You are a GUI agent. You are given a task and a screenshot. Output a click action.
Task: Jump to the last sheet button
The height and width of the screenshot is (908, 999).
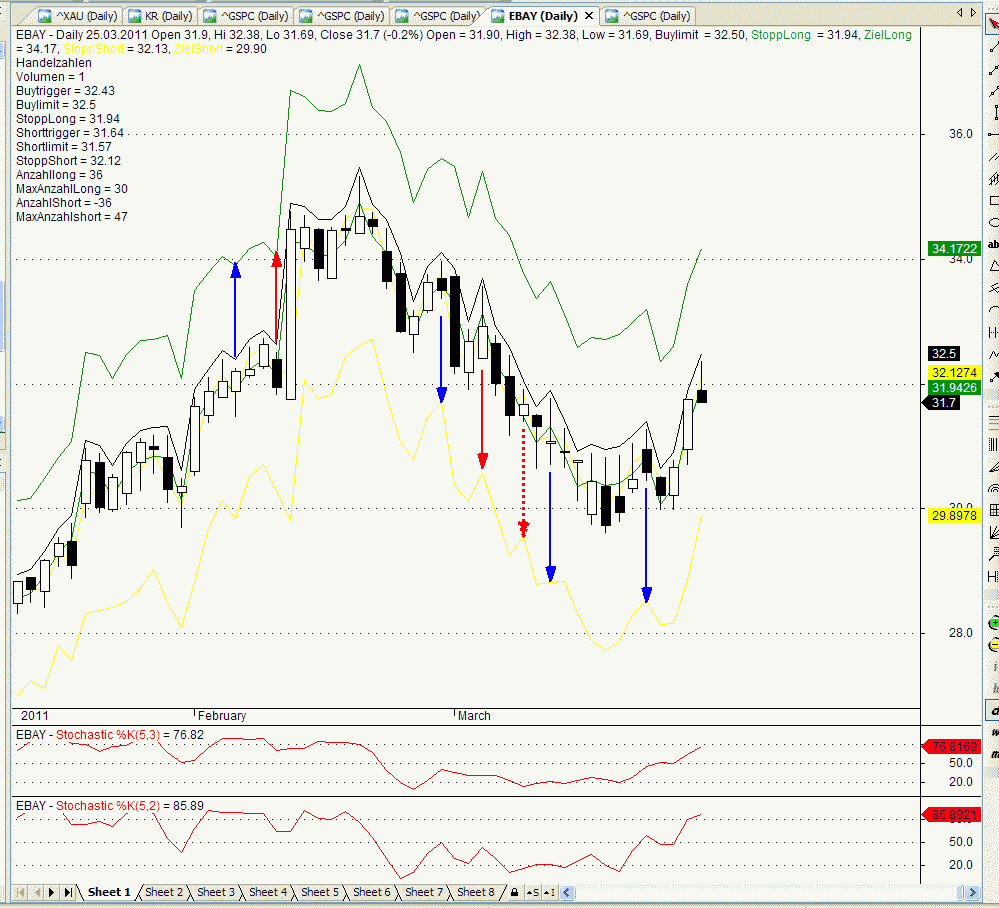(68, 892)
